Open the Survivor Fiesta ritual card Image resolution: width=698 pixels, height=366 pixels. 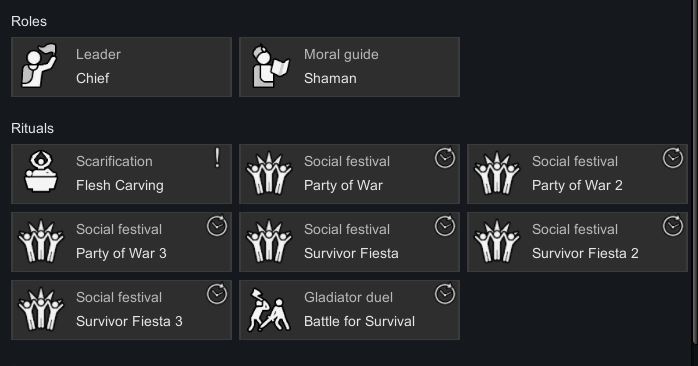click(349, 242)
